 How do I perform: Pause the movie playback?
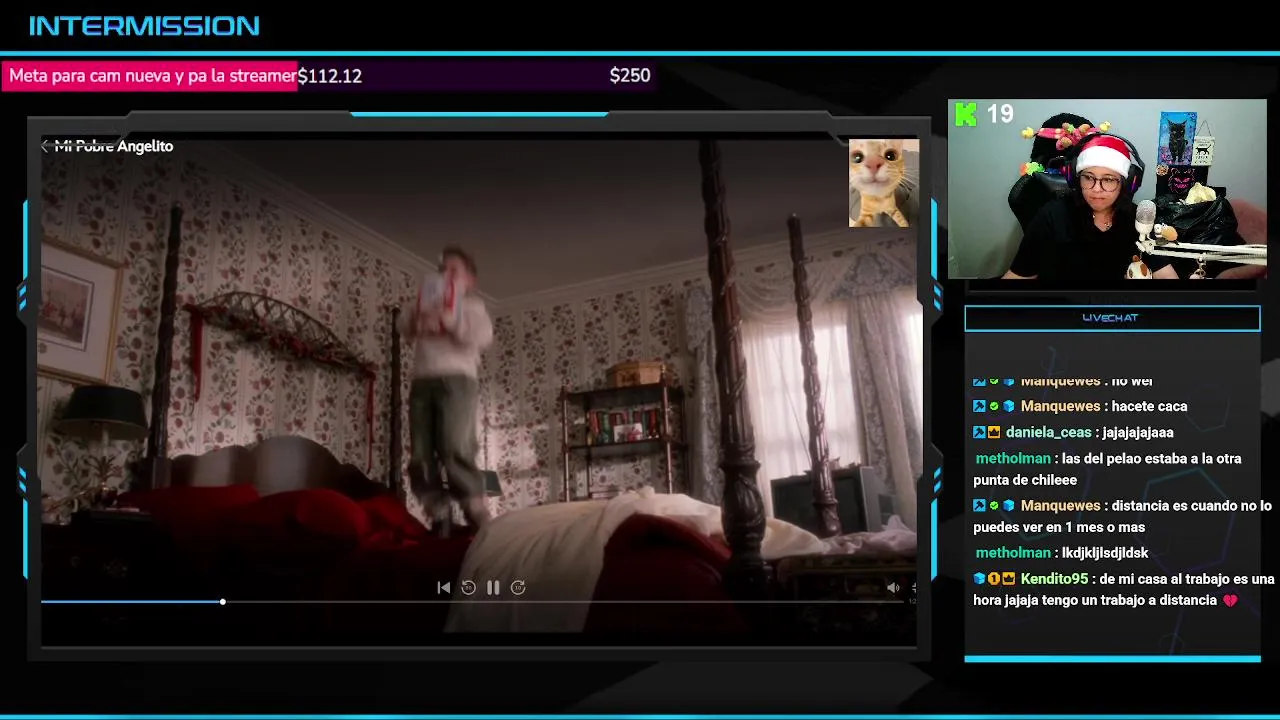click(x=493, y=588)
